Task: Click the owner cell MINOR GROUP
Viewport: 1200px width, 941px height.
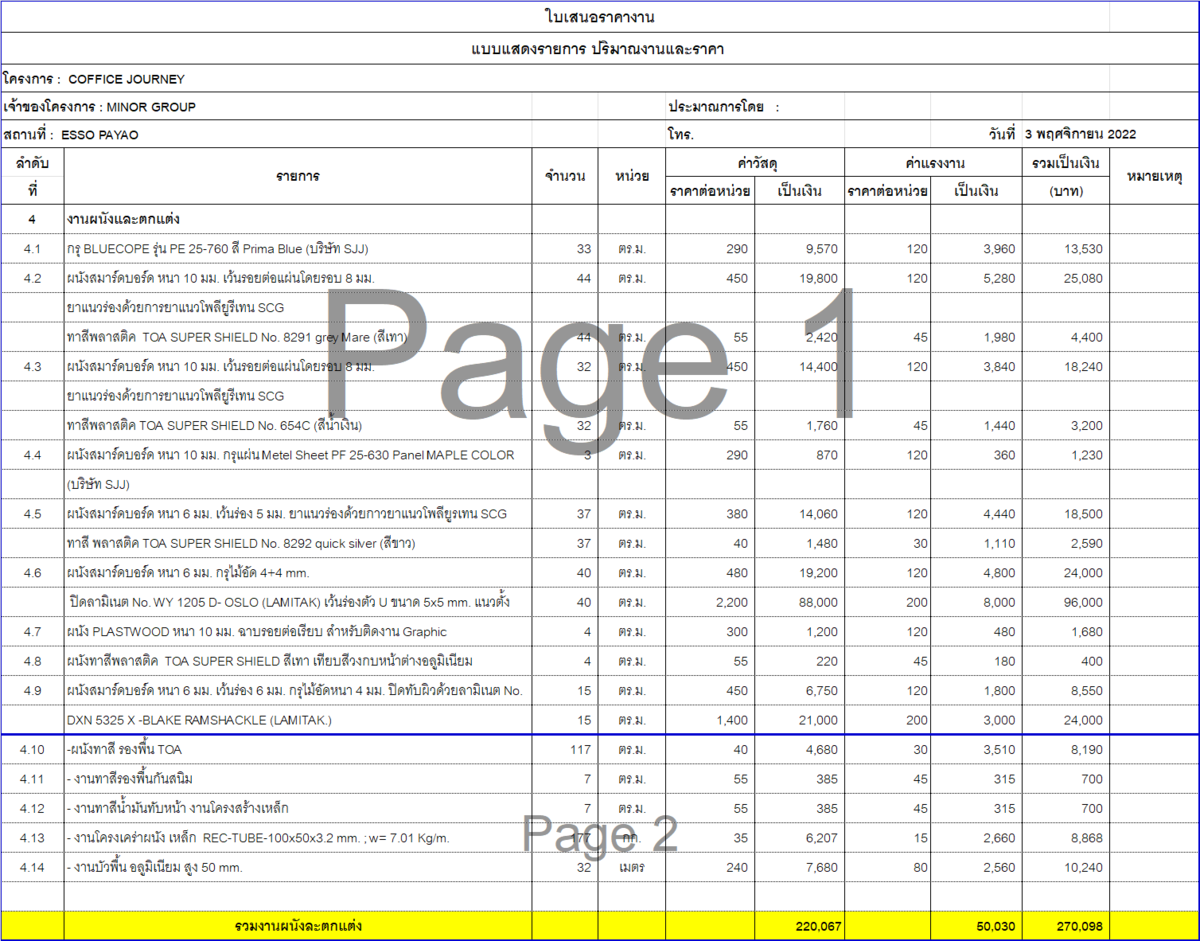Action: tap(151, 107)
